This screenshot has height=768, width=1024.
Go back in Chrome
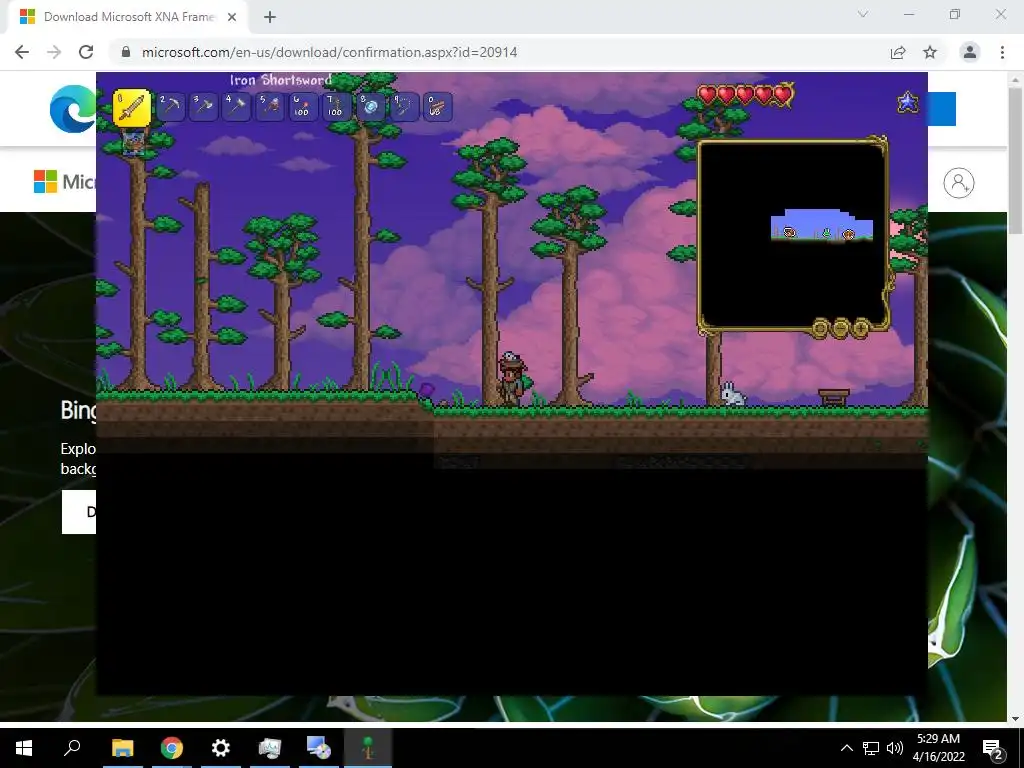[22, 52]
